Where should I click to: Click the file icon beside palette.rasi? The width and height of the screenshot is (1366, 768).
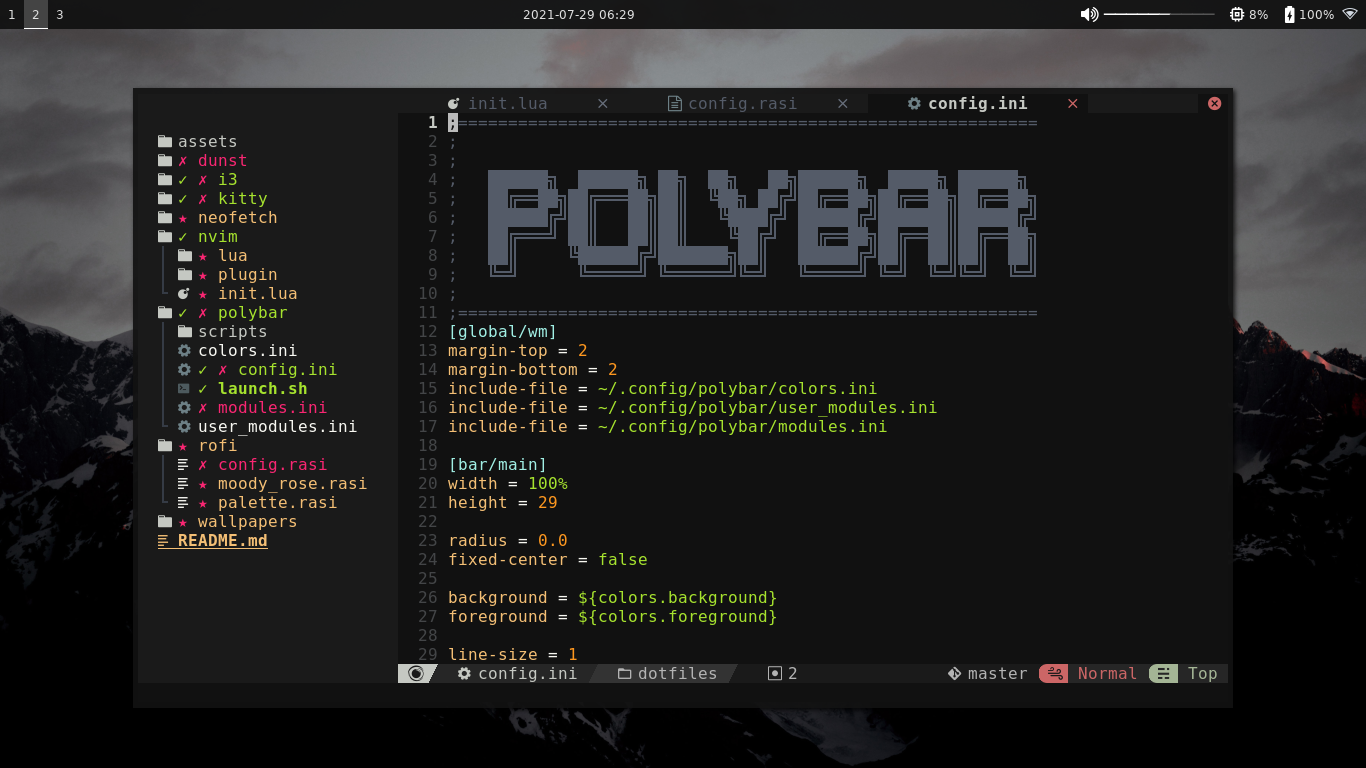click(183, 503)
